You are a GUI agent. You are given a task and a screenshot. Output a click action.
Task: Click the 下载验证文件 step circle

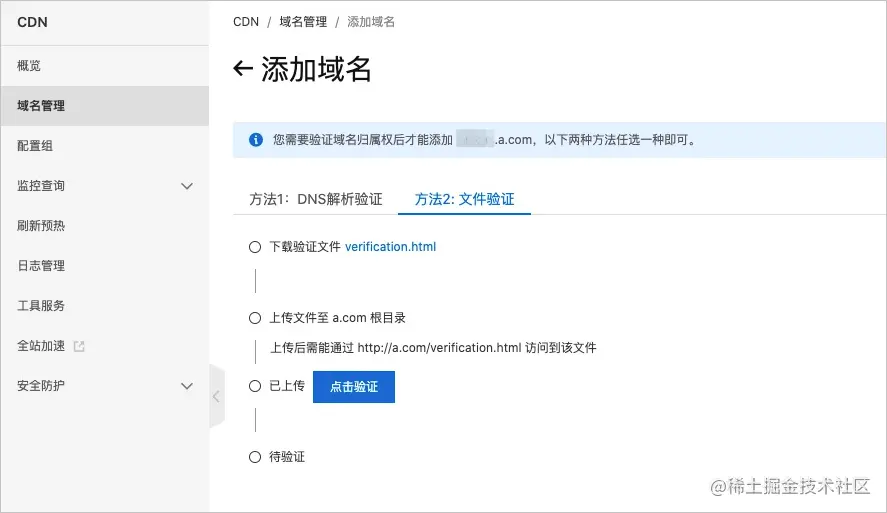(x=255, y=247)
